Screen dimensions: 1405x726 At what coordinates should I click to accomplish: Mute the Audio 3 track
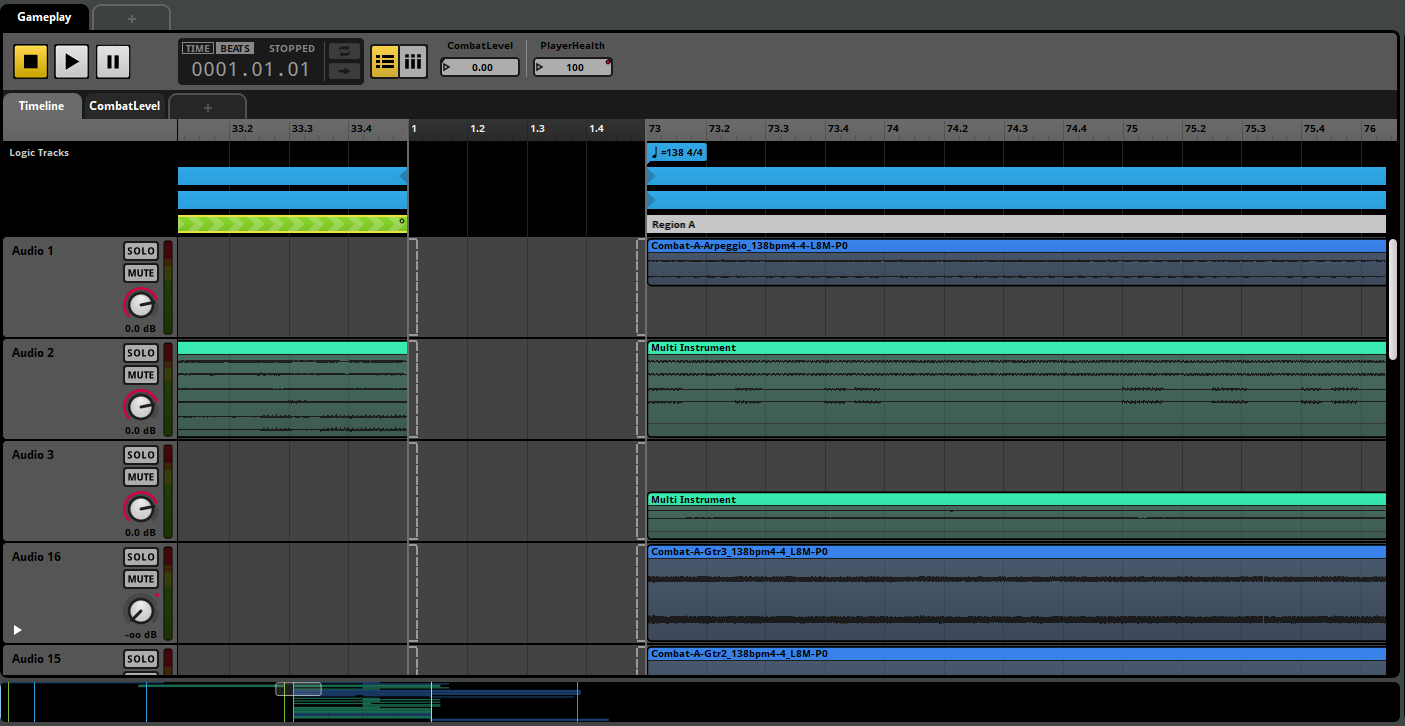pyautogui.click(x=141, y=477)
